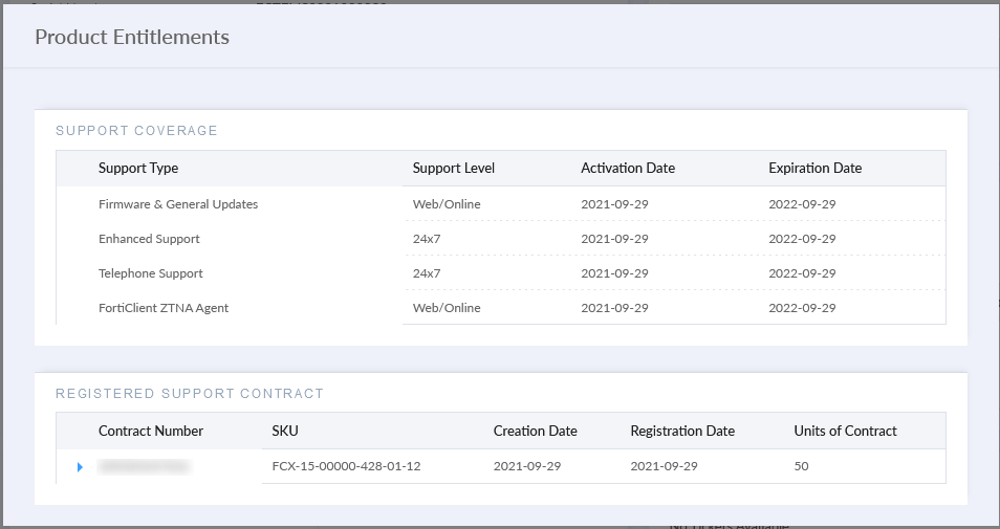
Task: Click activation date of Telephone Support
Action: pos(615,273)
